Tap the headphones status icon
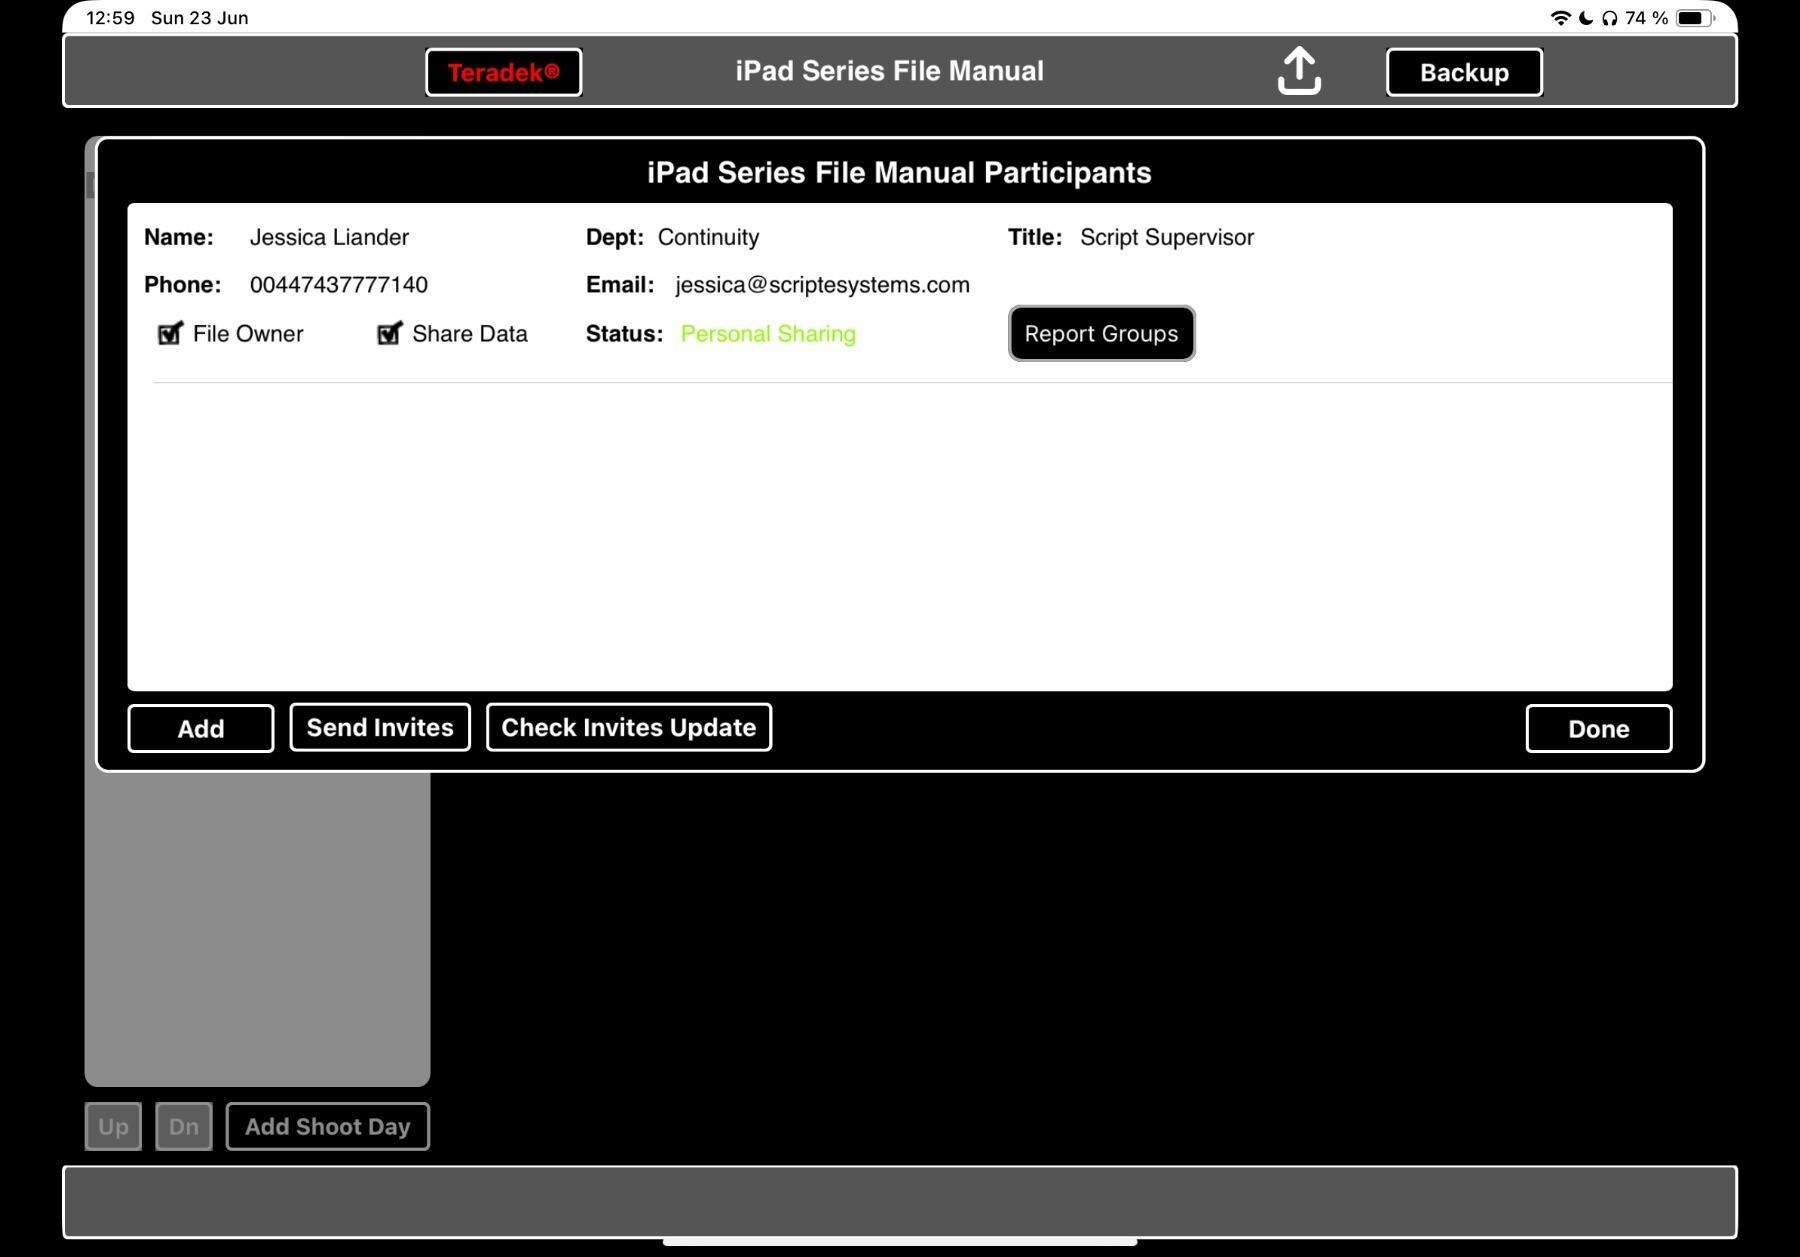 1609,18
